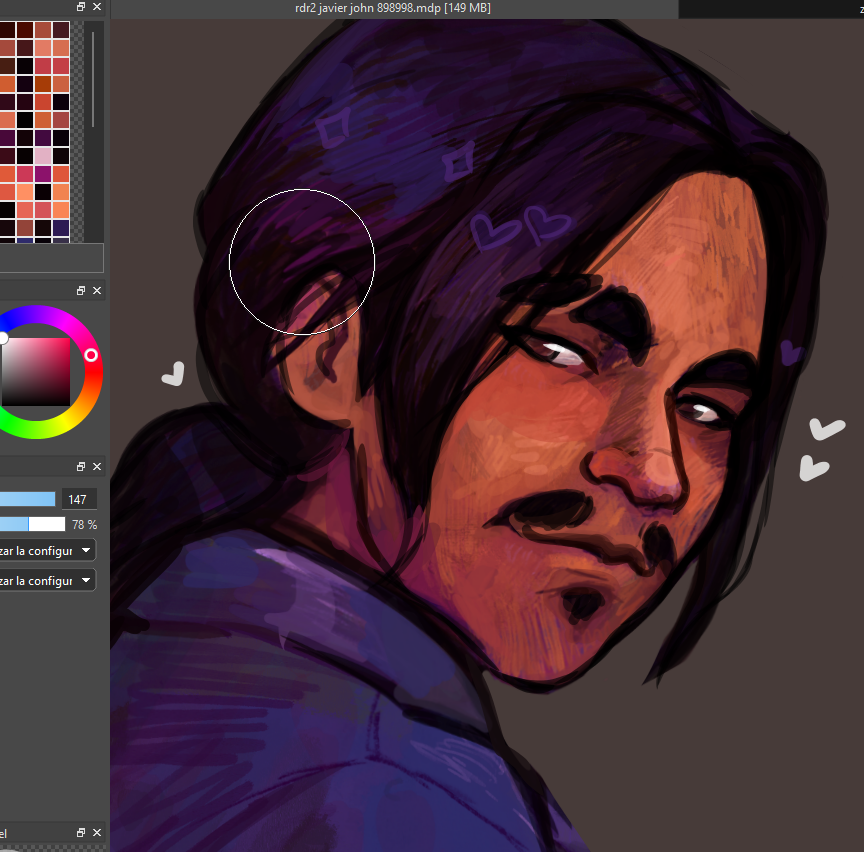Image resolution: width=864 pixels, height=852 pixels.
Task: Open the lower 'zar la configur' dropdown
Action: click(x=47, y=580)
